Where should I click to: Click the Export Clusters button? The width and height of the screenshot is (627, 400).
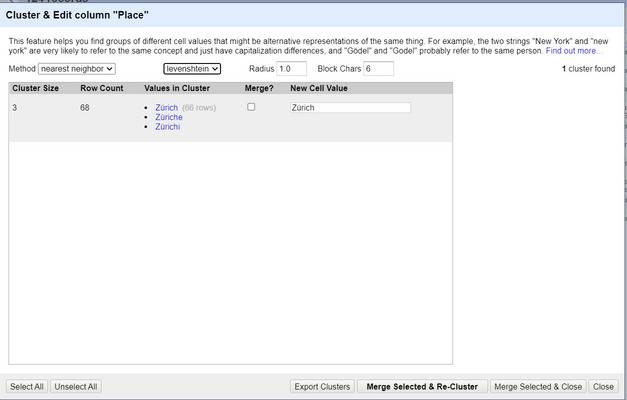point(322,386)
